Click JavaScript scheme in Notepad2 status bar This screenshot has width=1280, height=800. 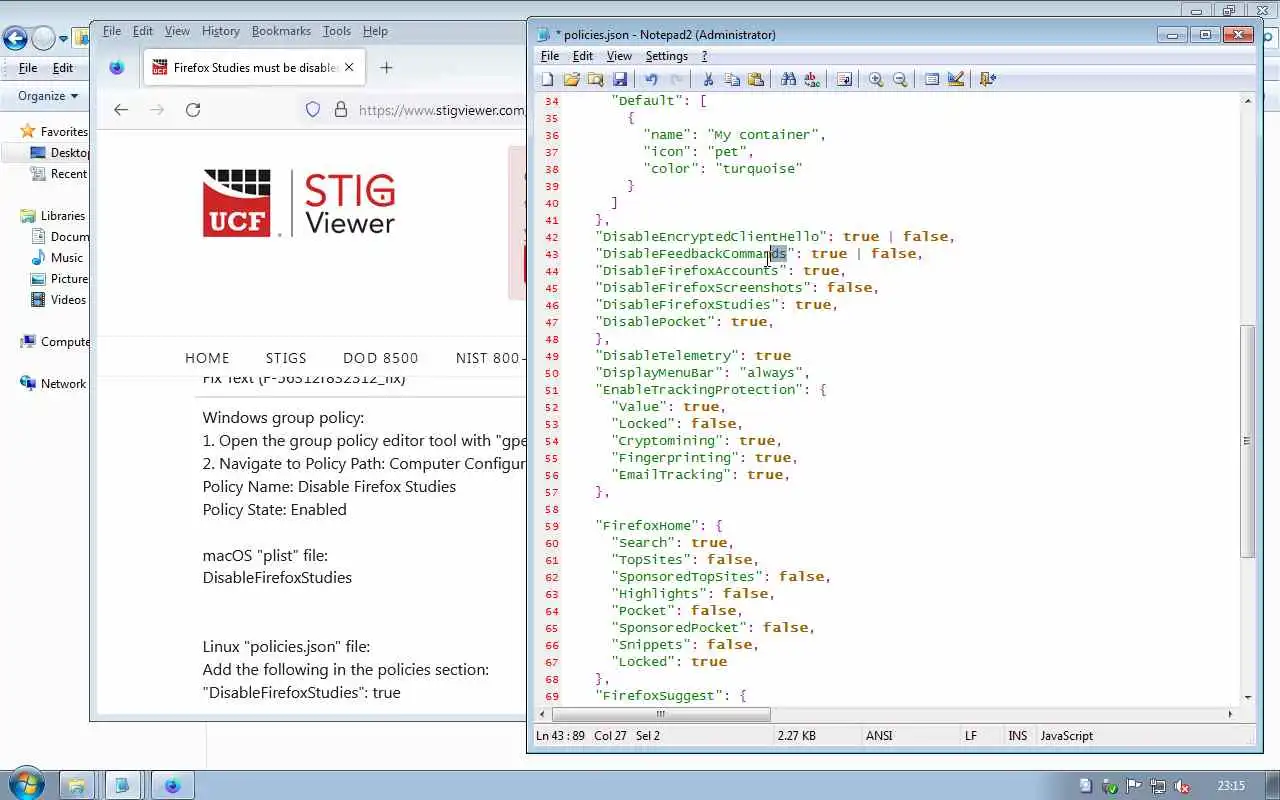point(1067,736)
